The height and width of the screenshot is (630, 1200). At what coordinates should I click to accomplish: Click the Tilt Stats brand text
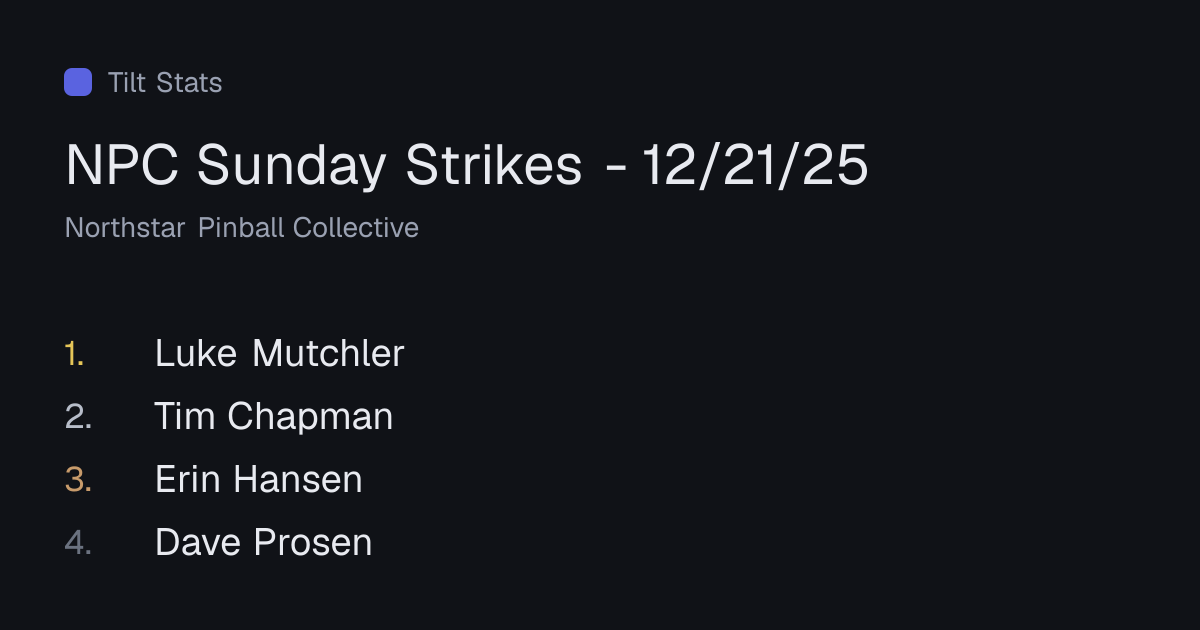165,82
